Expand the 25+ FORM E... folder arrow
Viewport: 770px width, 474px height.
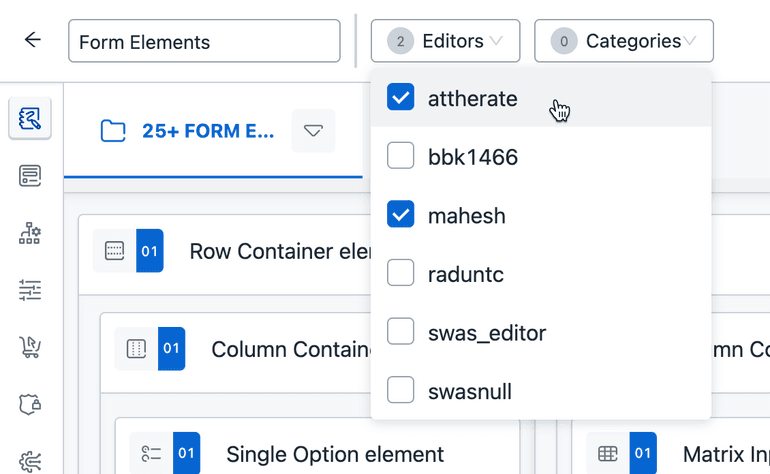pos(313,131)
